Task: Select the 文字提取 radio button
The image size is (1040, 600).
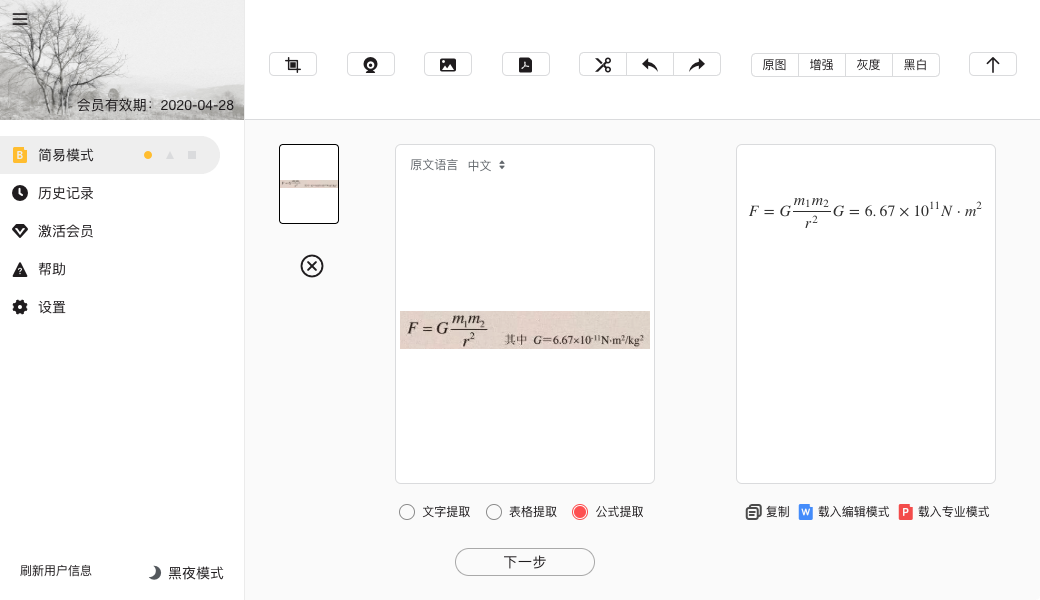Action: point(407,511)
